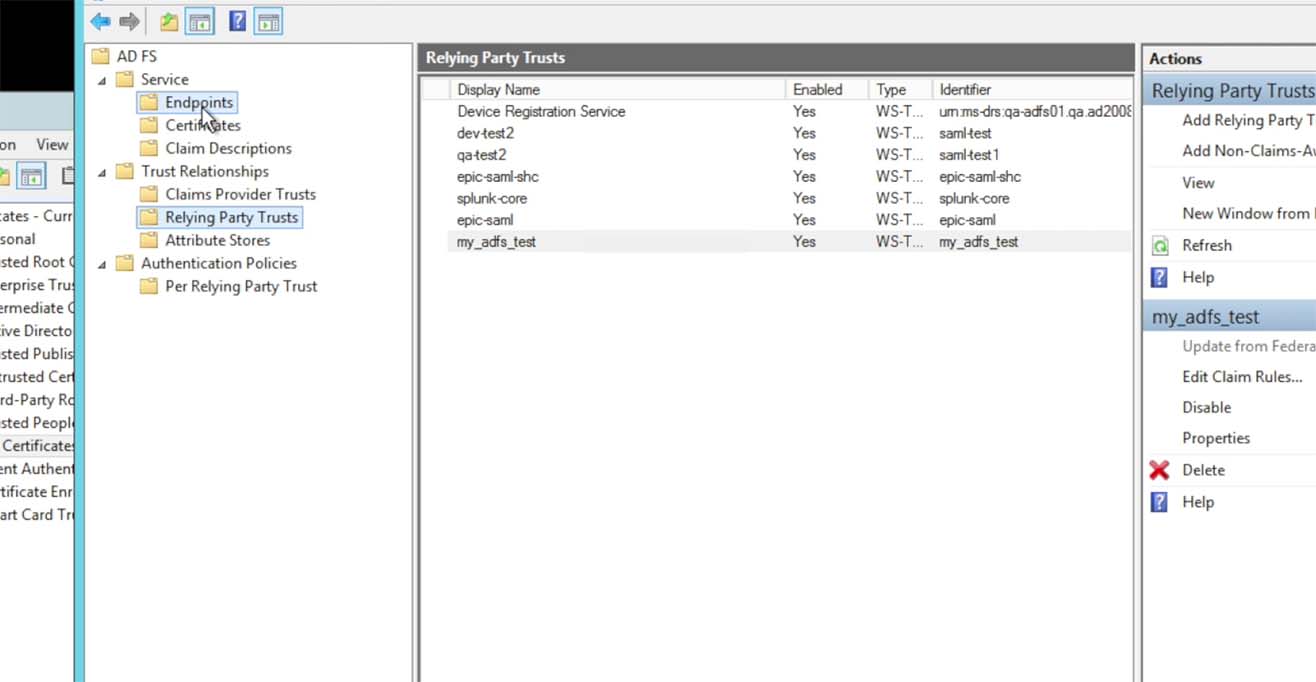Click the blue Help toolbar icon
Screen dimensions: 1316x682
(237, 21)
